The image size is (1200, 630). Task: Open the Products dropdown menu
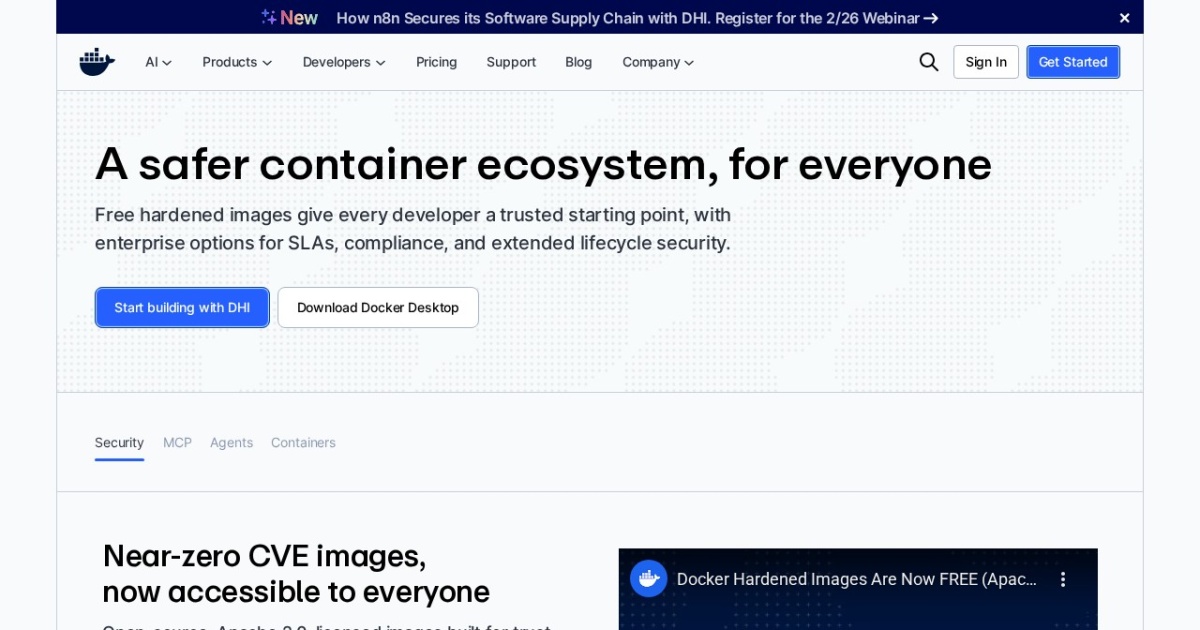pyautogui.click(x=236, y=61)
